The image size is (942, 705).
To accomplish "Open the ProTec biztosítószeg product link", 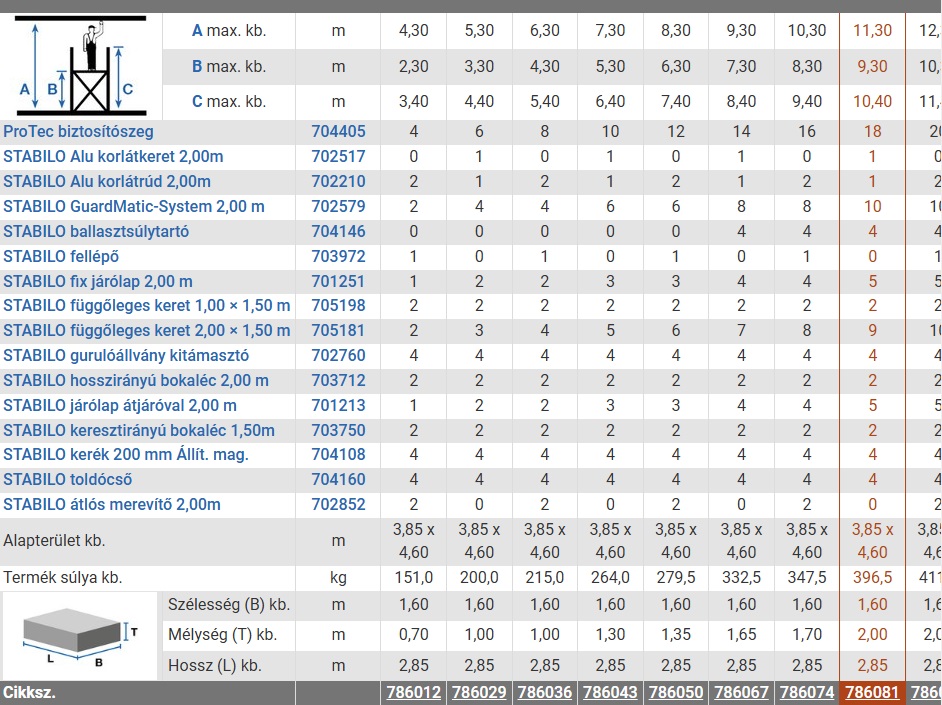I will coord(78,132).
